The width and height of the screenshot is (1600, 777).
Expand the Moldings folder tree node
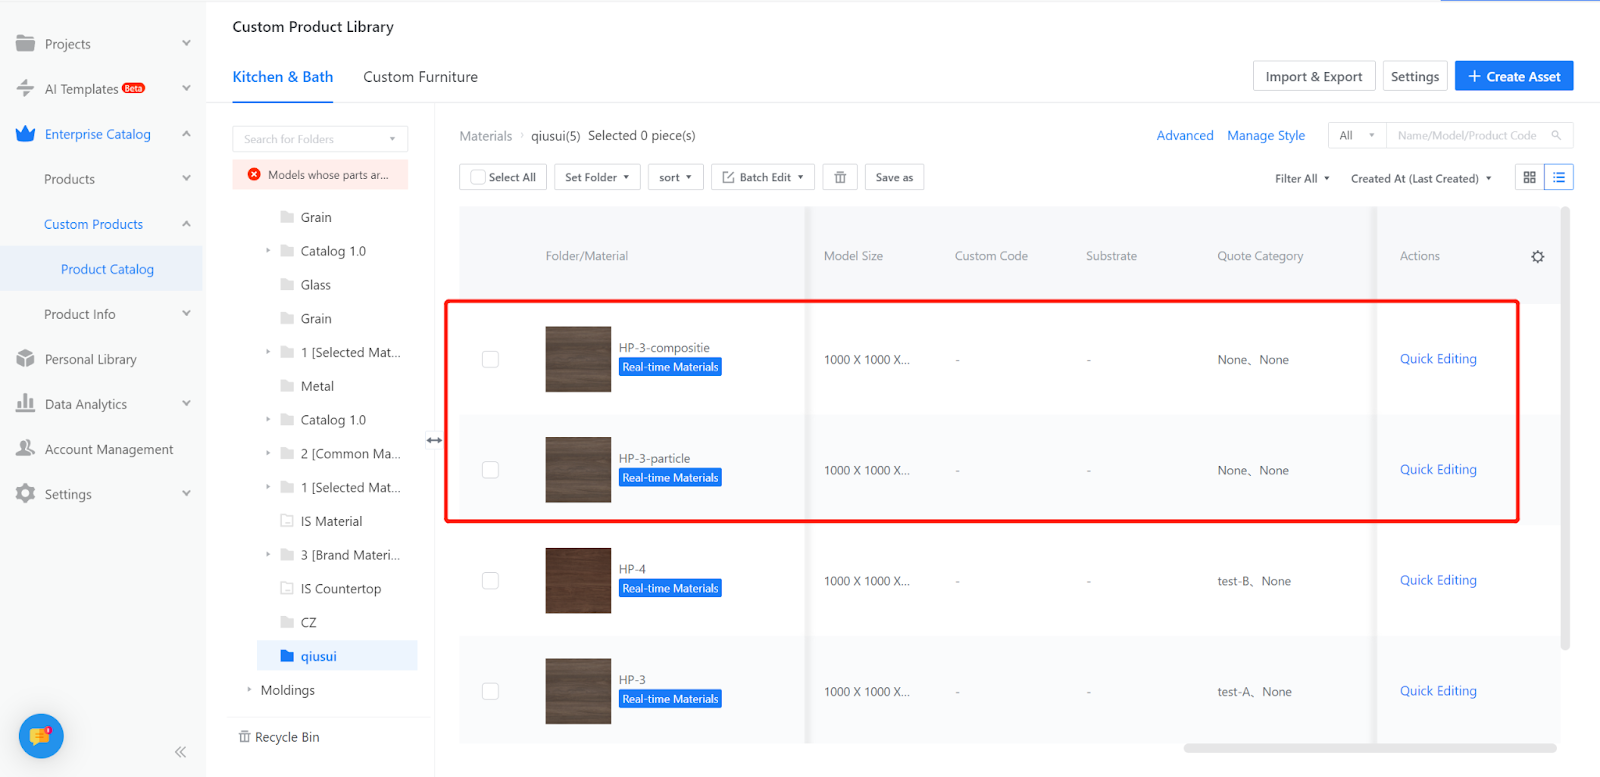point(249,690)
